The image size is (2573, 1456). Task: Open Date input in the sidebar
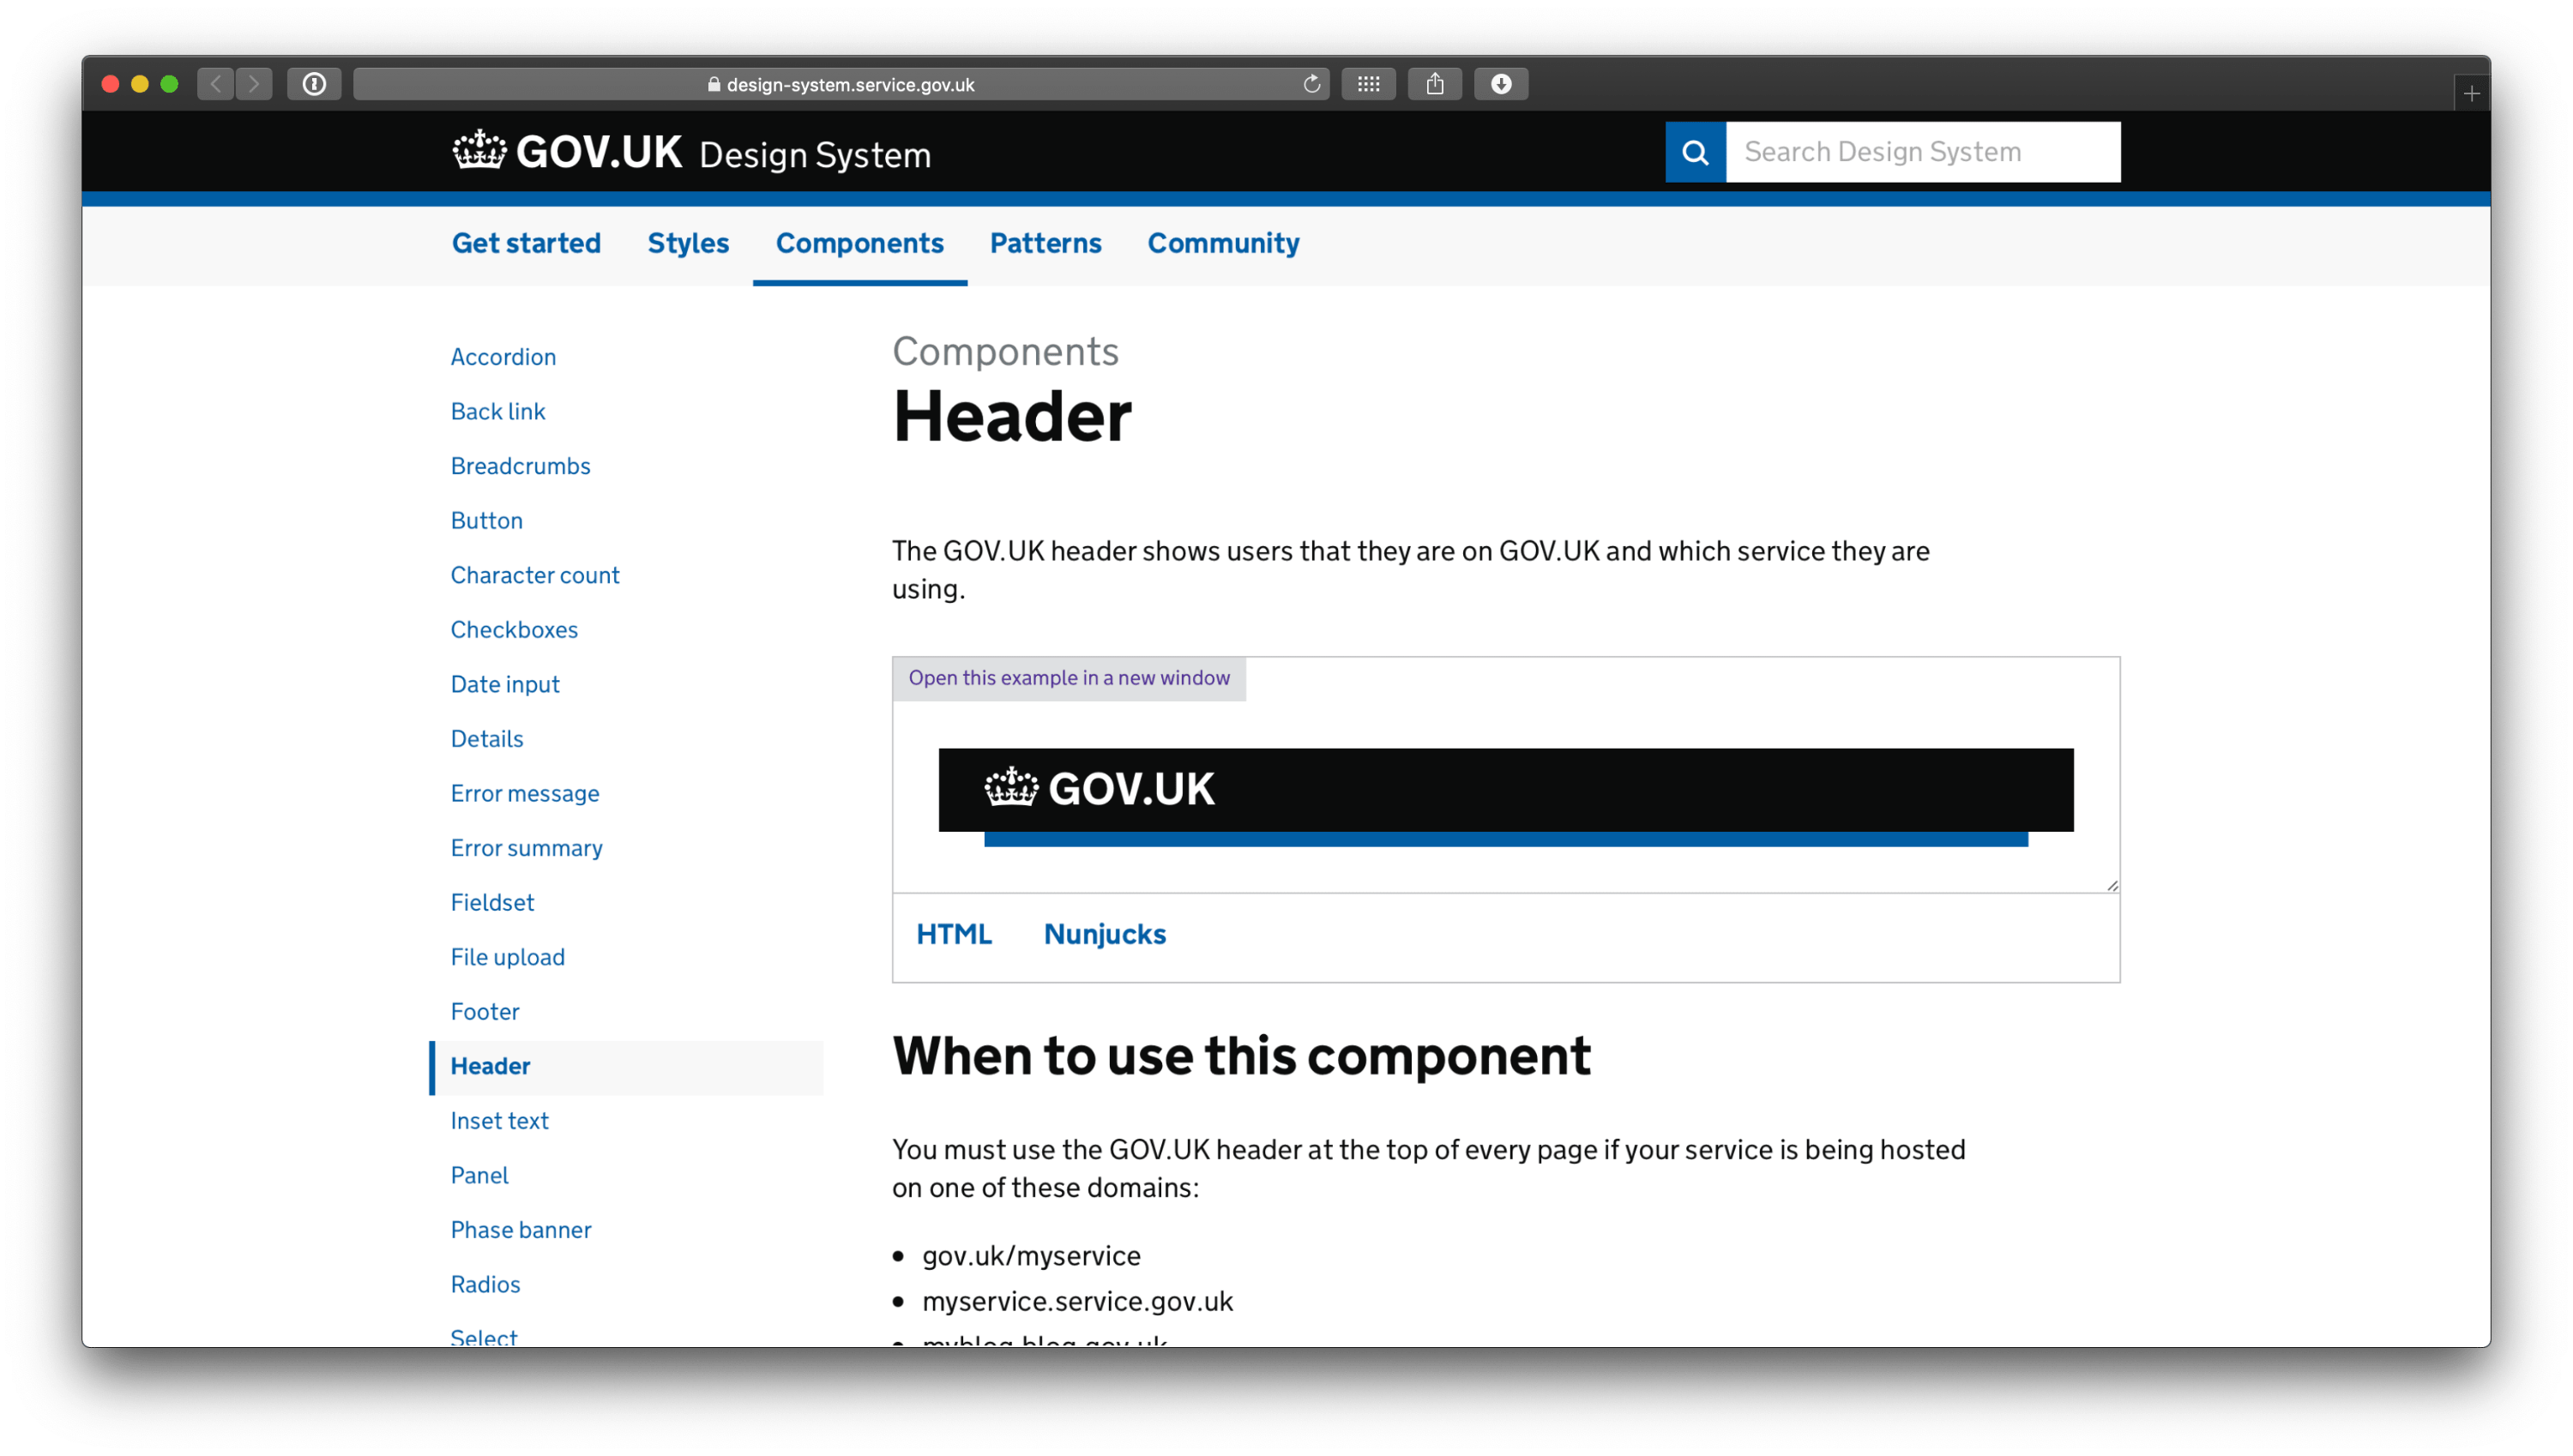click(x=505, y=684)
